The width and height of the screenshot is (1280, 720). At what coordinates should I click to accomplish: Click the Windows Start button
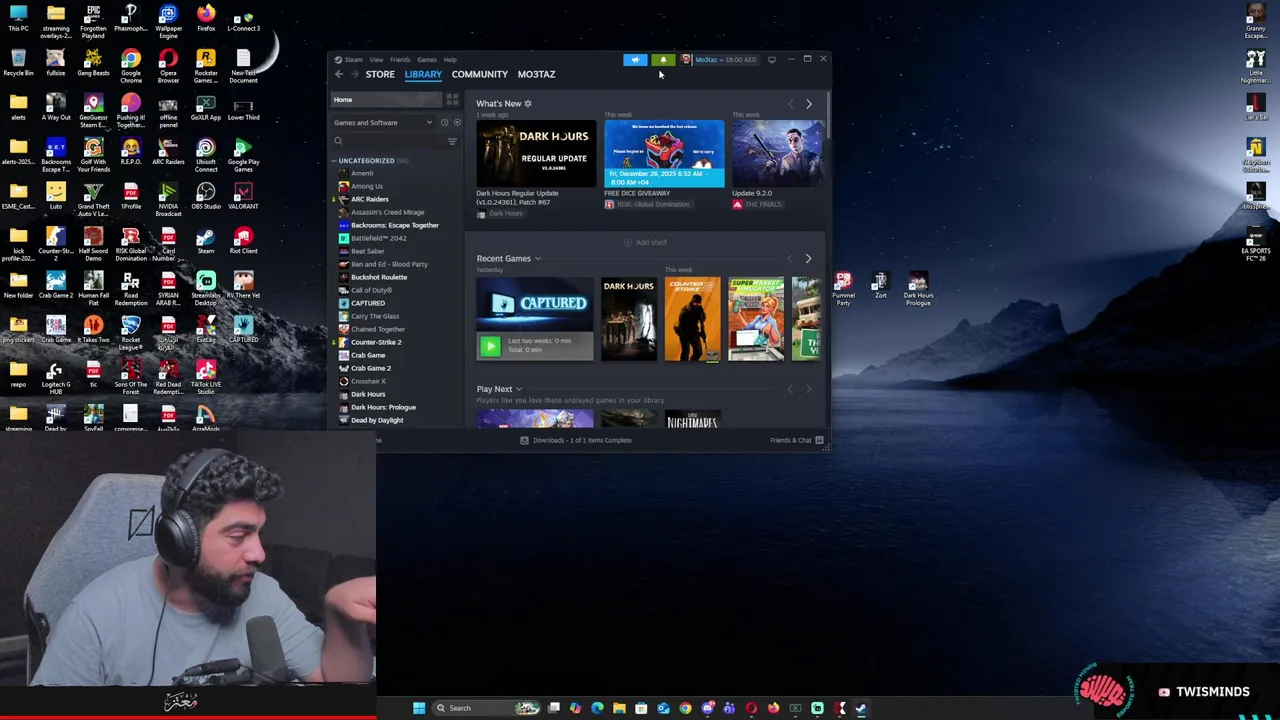coord(419,708)
